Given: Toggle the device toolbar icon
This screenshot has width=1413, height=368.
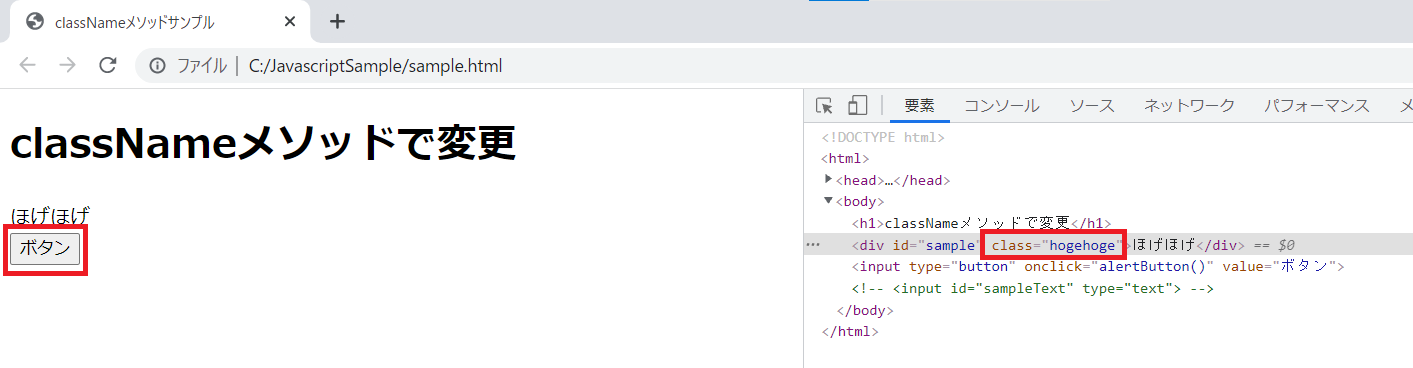Looking at the screenshot, I should click(857, 106).
